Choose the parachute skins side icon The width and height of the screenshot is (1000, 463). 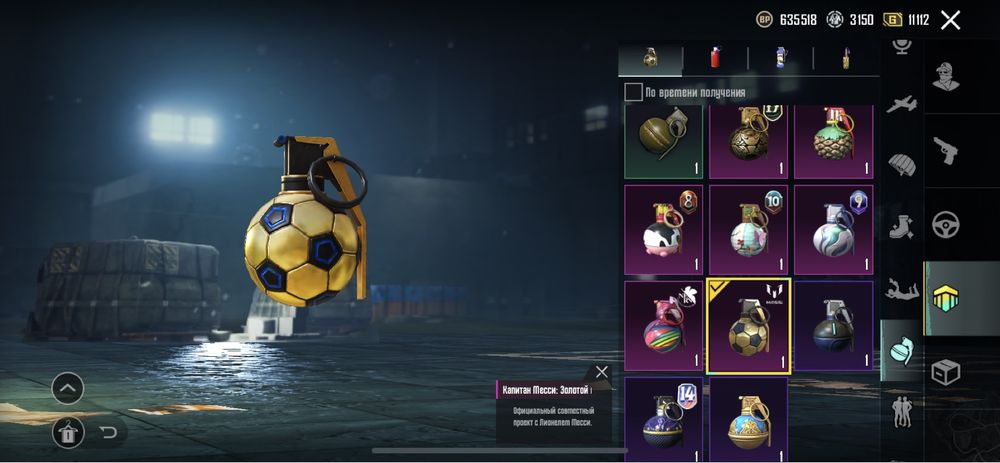(902, 165)
